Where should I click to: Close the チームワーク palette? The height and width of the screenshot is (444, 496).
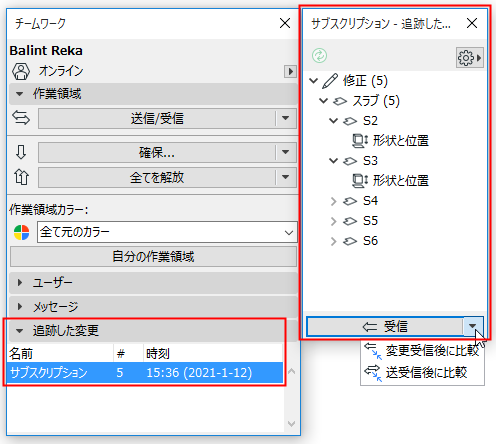[285, 23]
